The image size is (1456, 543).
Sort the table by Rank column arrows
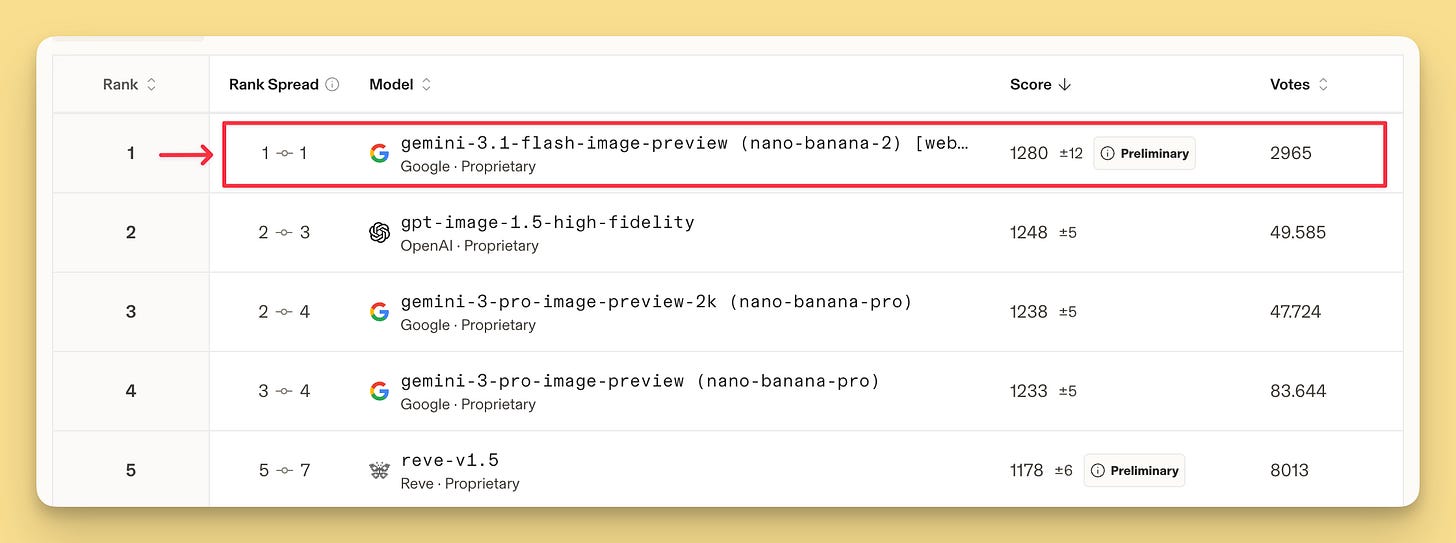152,85
